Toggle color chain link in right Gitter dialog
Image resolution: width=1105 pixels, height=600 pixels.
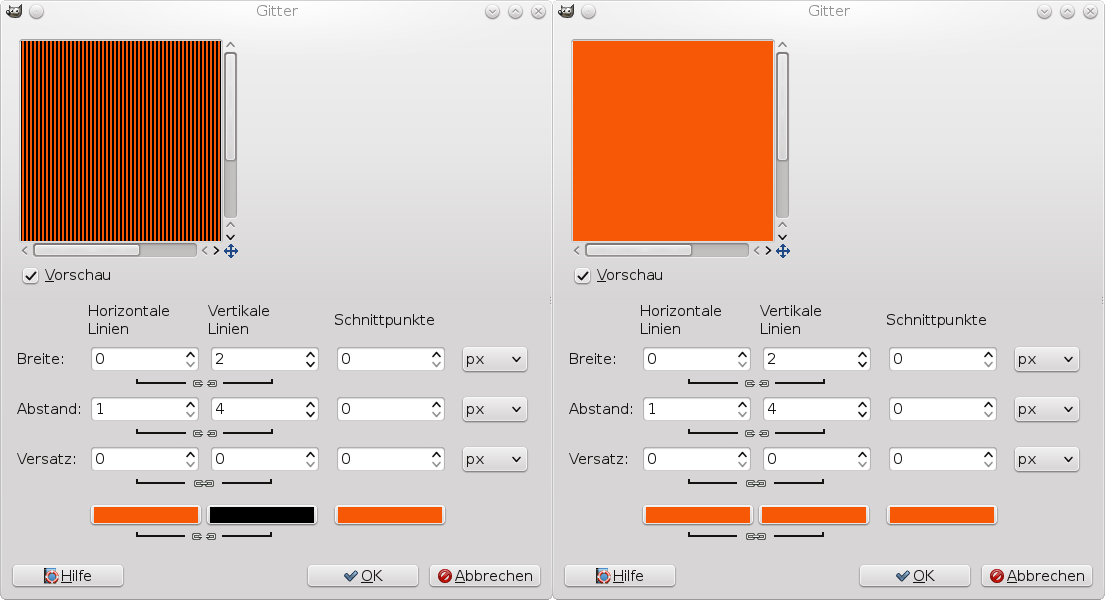coord(755,537)
